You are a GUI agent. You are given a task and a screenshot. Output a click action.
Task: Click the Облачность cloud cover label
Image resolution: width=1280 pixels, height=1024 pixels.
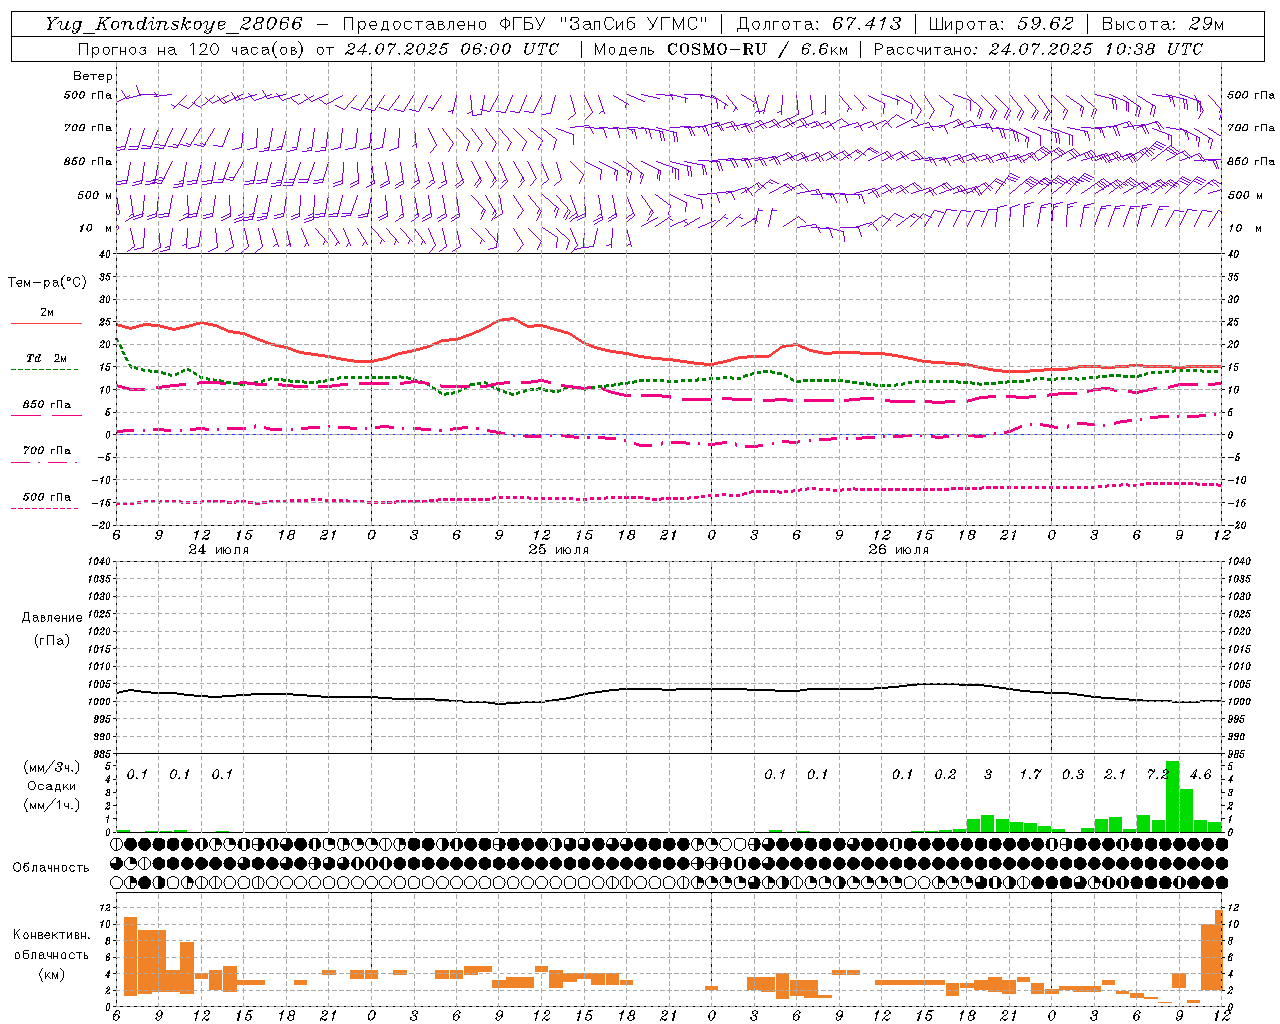point(51,867)
